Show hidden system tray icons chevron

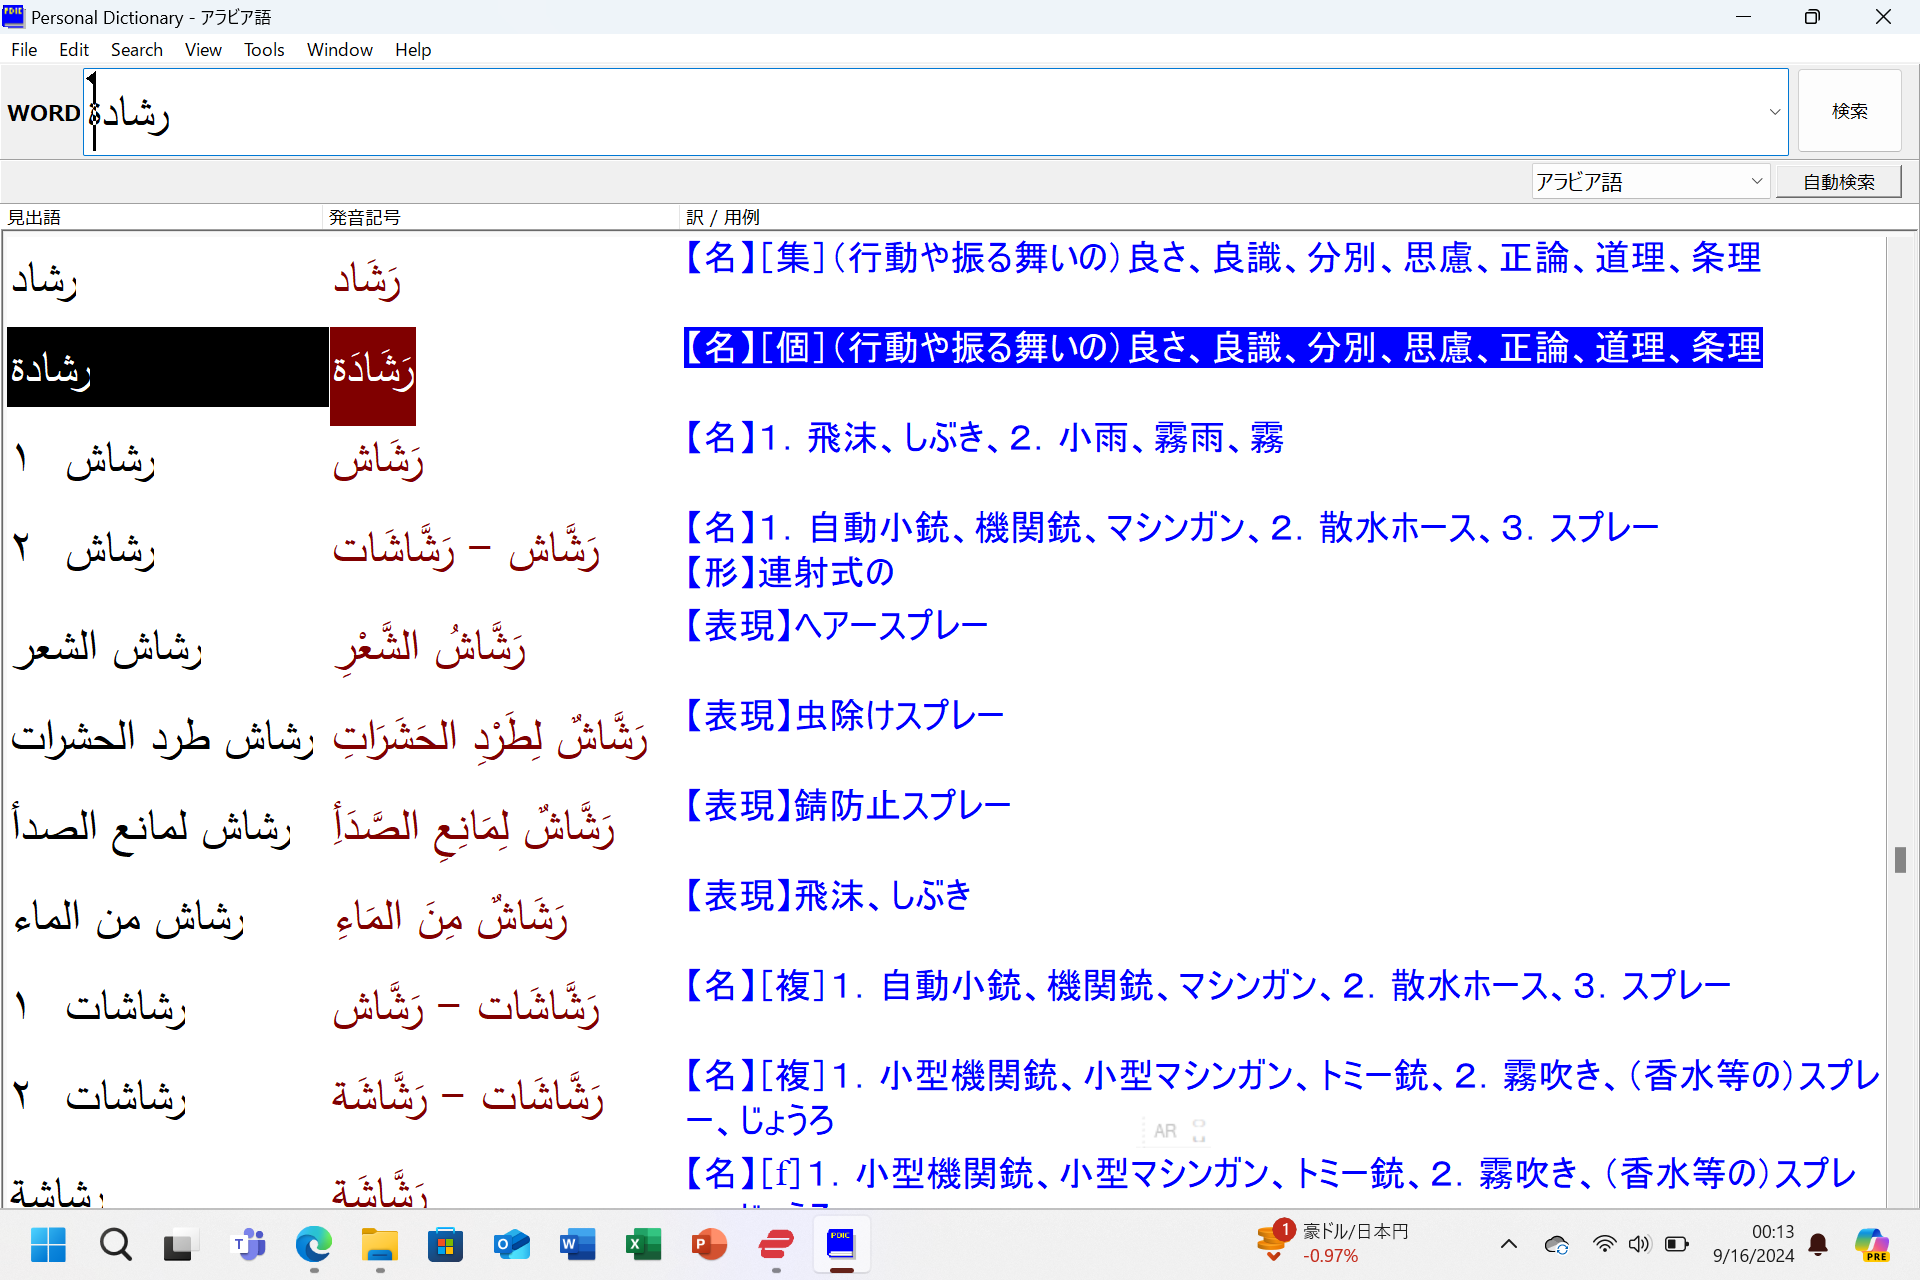(x=1508, y=1244)
